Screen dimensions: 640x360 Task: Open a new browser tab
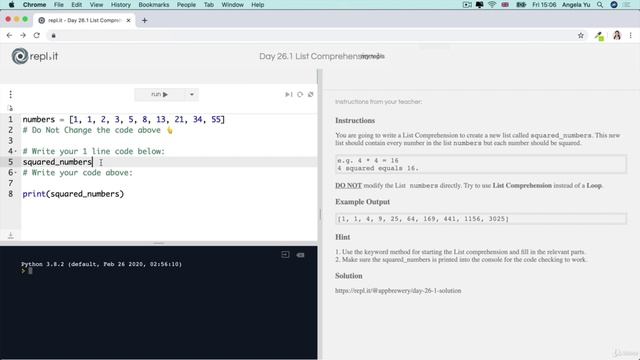pos(144,20)
